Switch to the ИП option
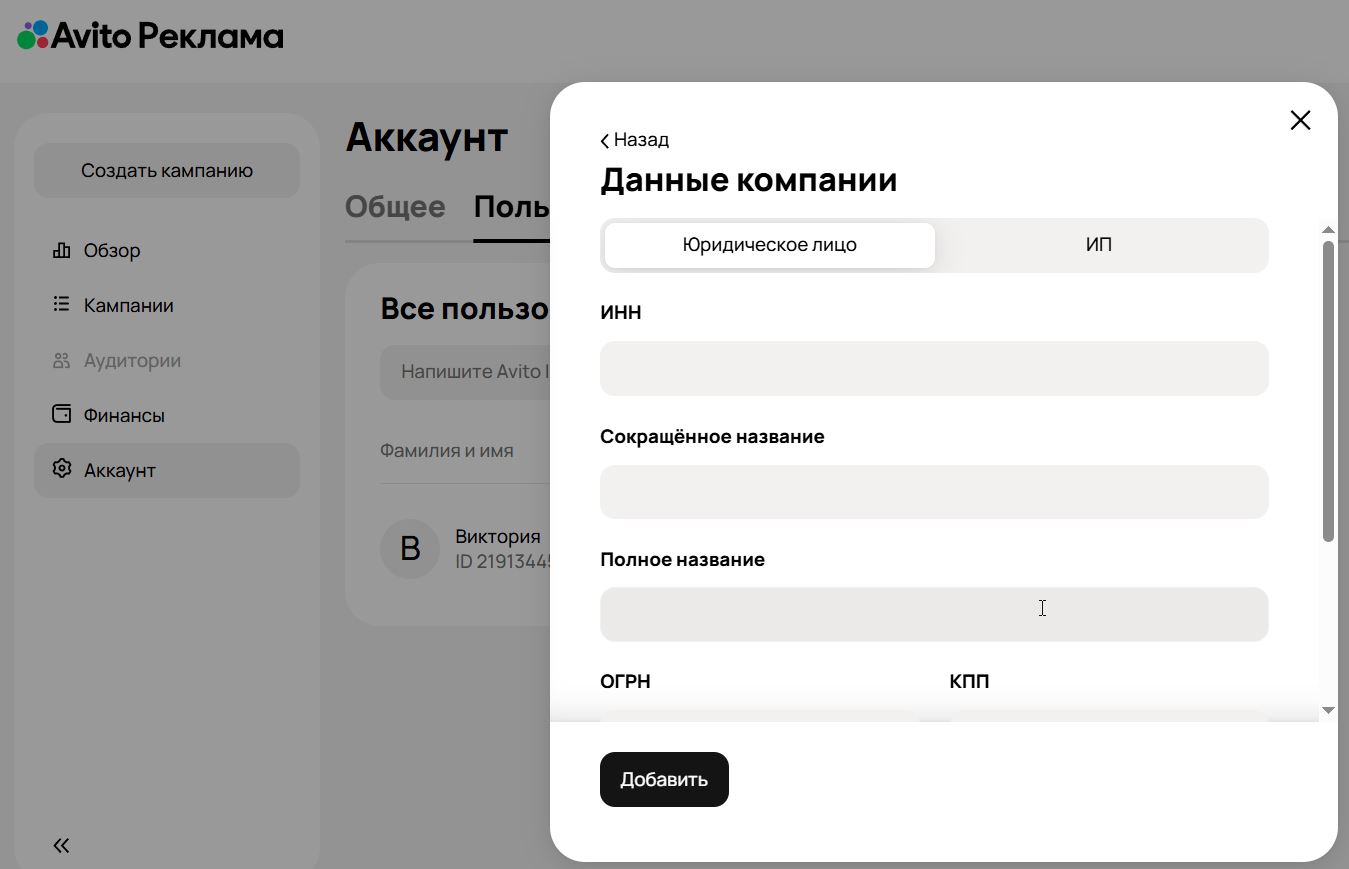The height and width of the screenshot is (869, 1349). 1099,245
